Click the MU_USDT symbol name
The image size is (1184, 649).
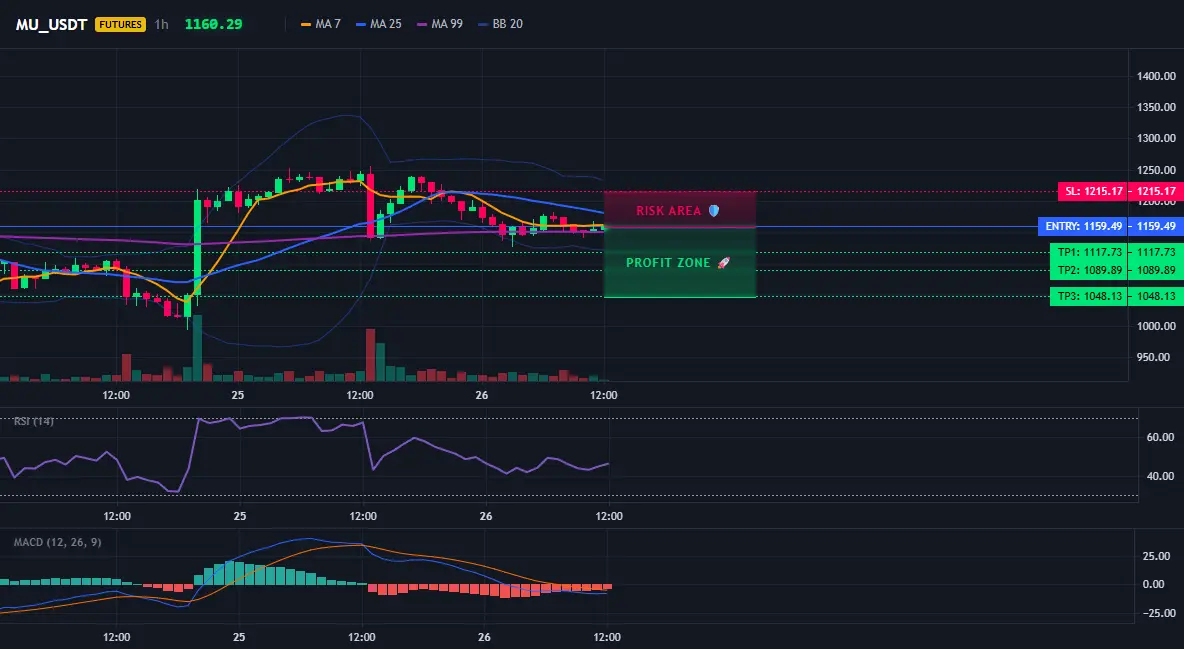point(51,24)
